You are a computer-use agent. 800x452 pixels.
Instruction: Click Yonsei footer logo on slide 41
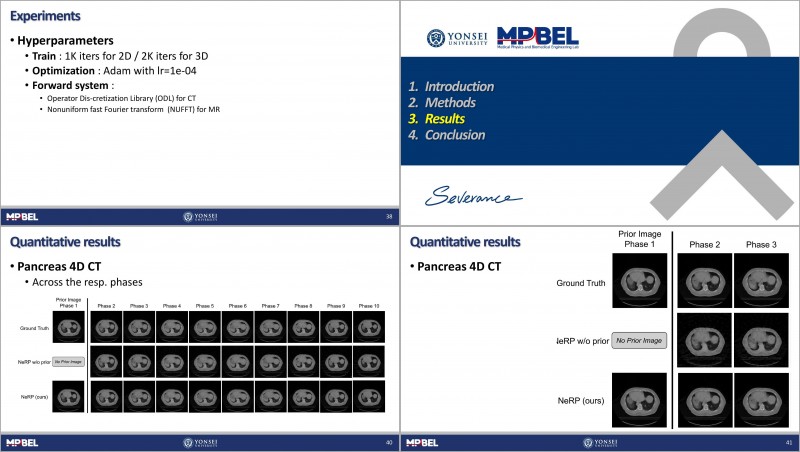tap(600, 443)
